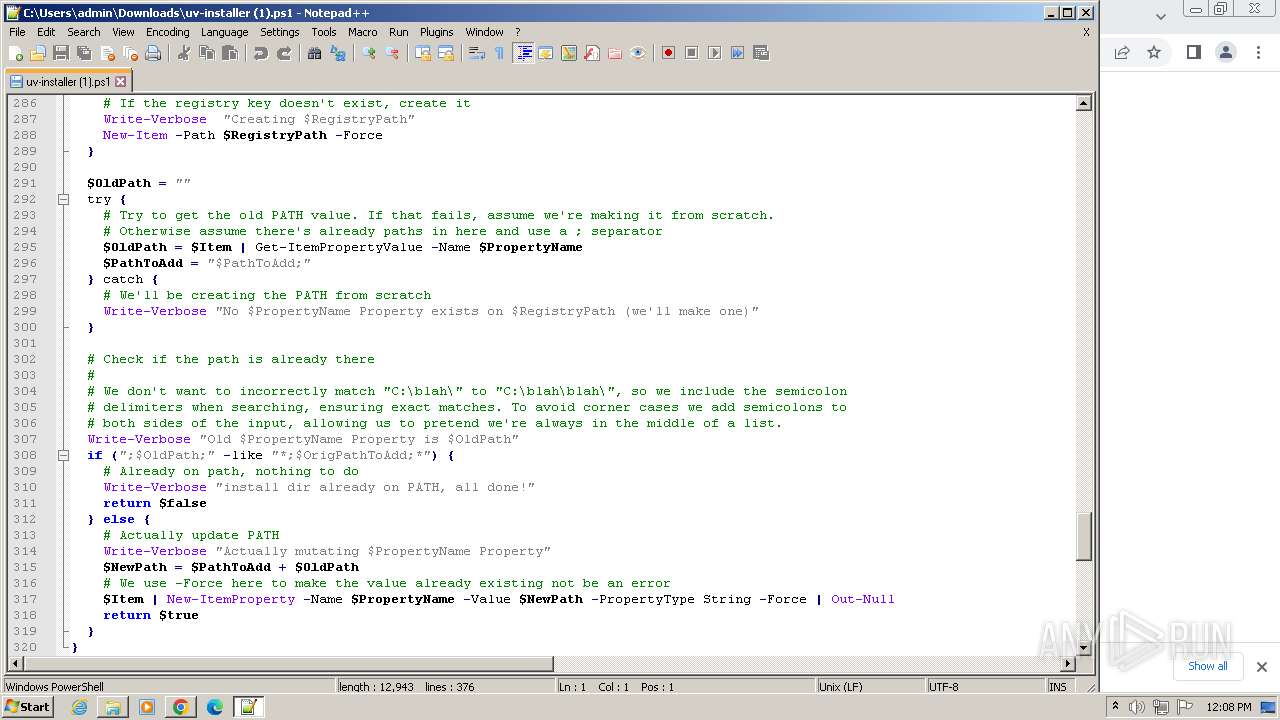
Task: Cut the selection with the scissors icon
Action: pos(184,53)
